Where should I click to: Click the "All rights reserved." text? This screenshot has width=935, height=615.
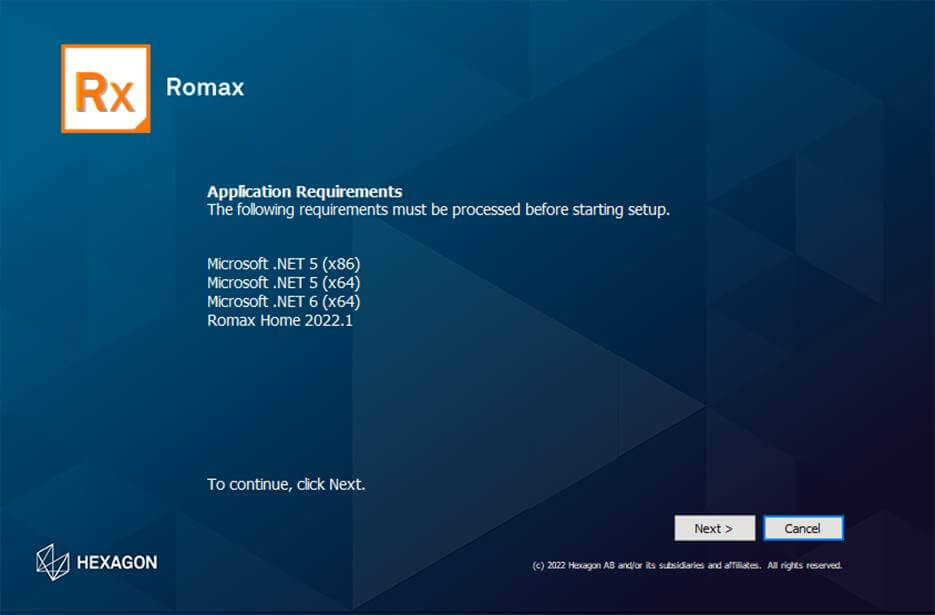tap(805, 565)
